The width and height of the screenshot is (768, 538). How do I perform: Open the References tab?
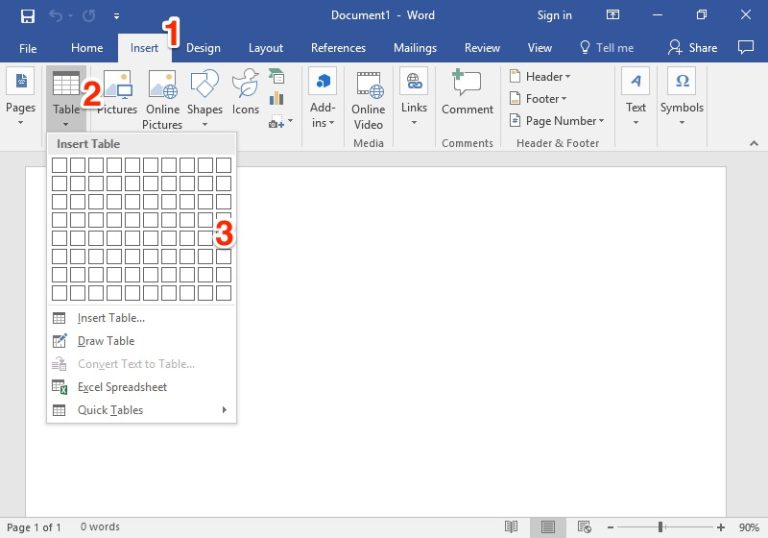click(338, 48)
